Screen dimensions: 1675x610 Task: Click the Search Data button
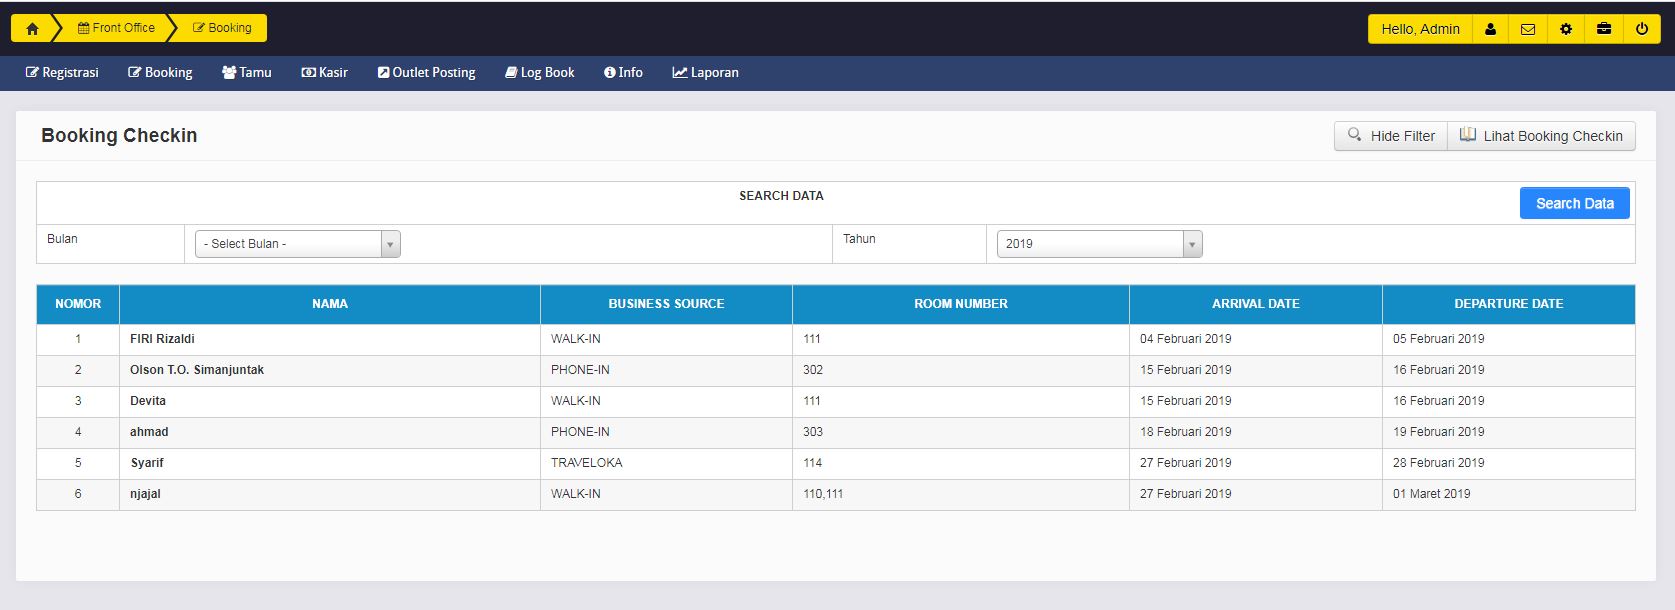click(x=1574, y=203)
